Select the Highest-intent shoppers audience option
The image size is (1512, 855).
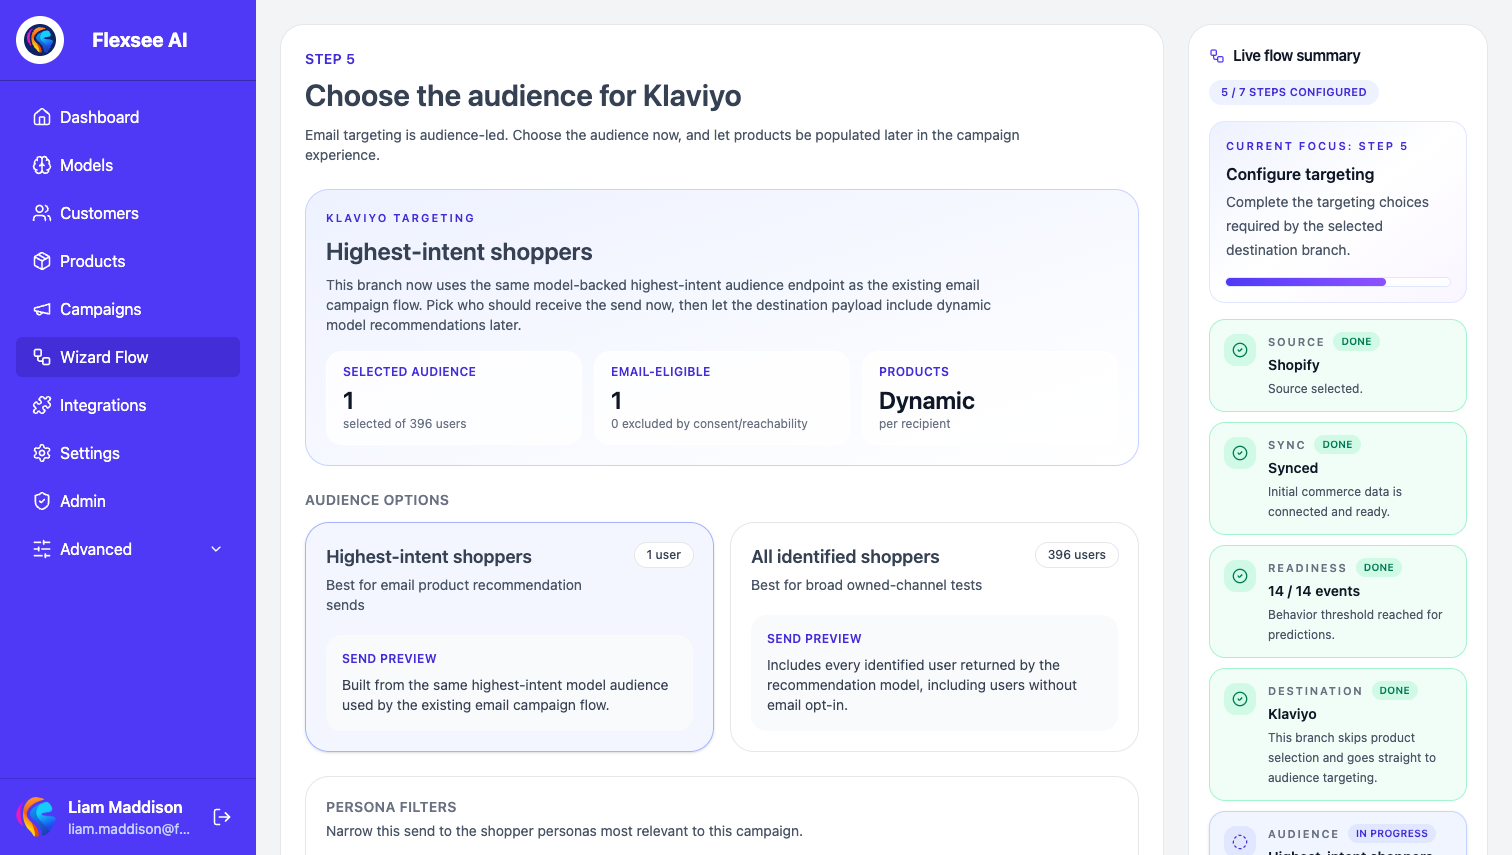coord(509,637)
